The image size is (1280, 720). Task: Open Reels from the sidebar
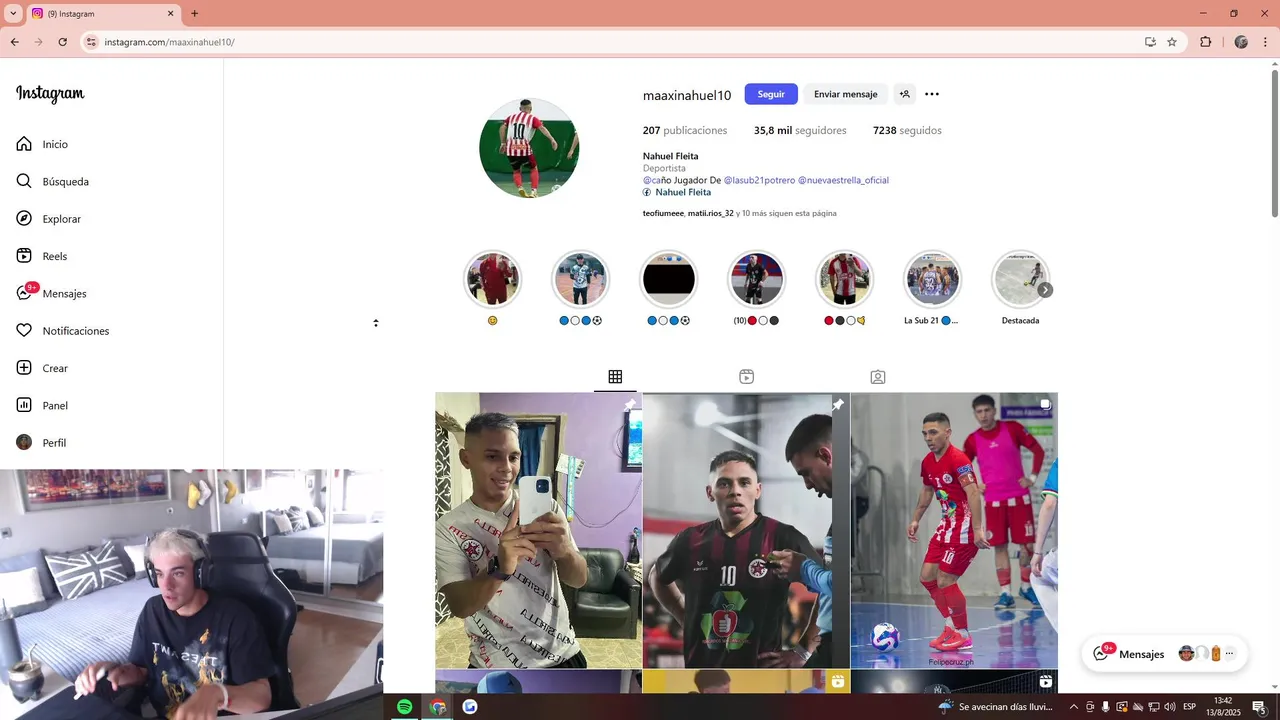pyautogui.click(x=42, y=256)
